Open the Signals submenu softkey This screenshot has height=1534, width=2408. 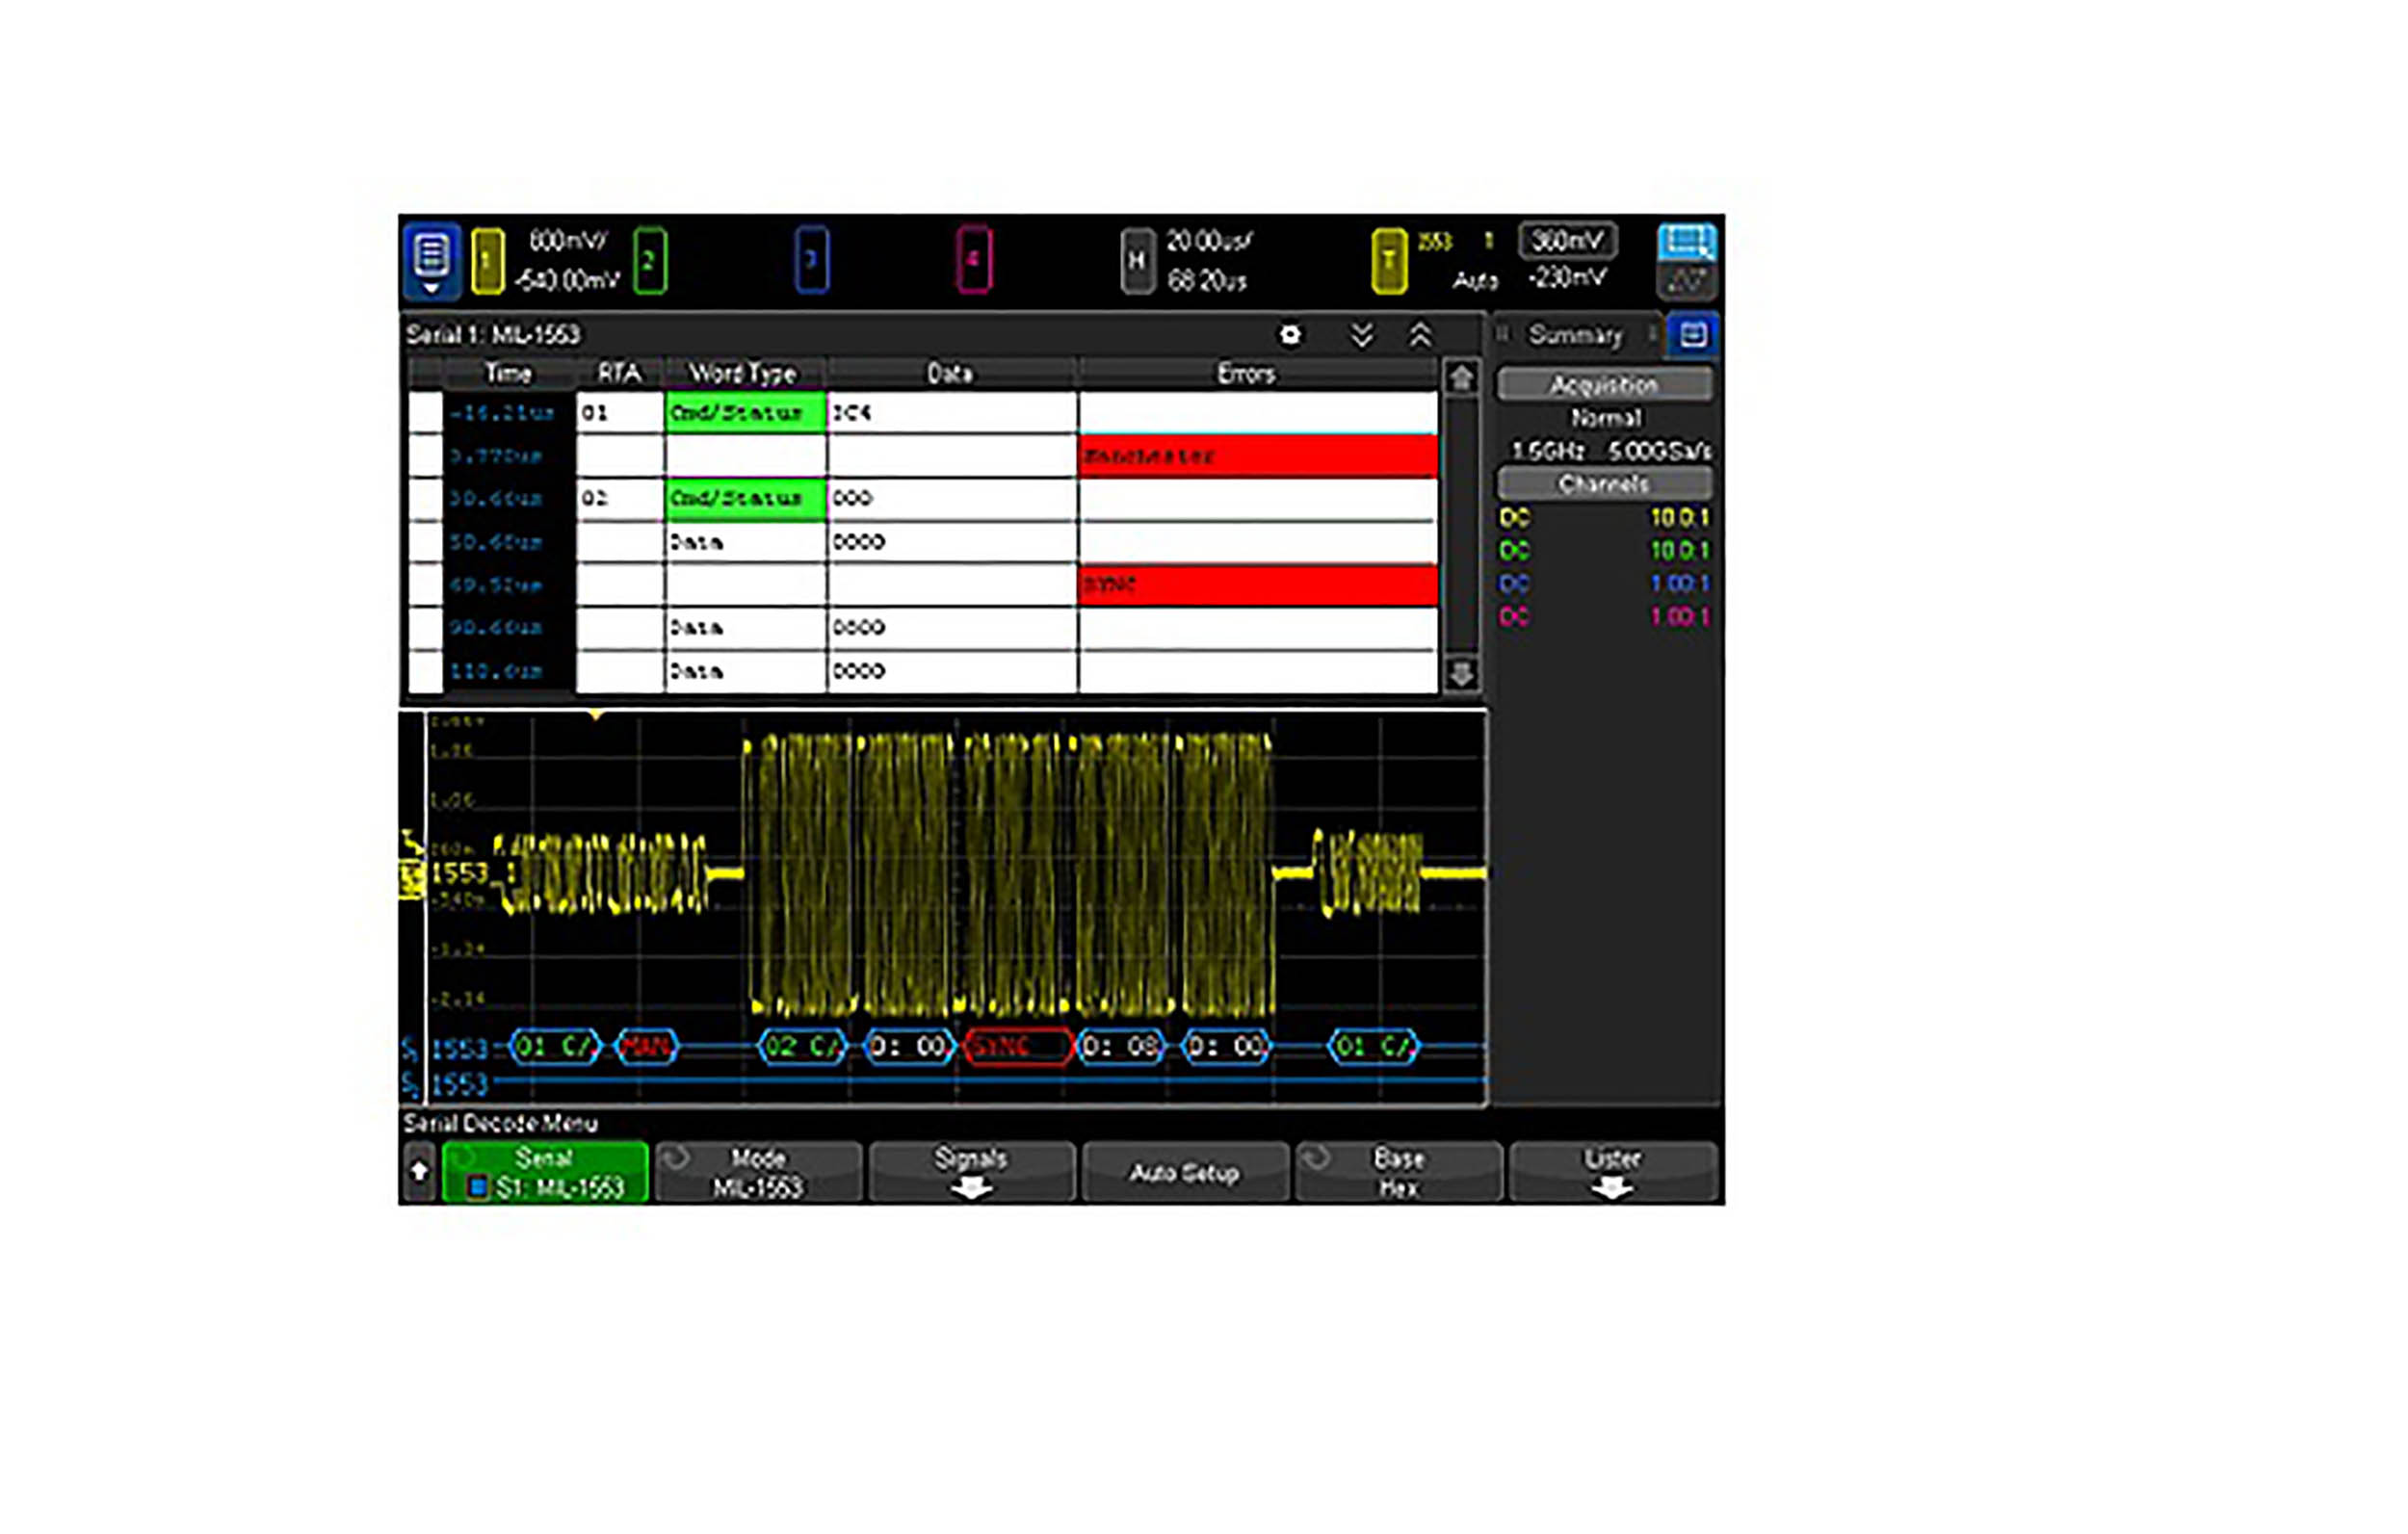click(x=971, y=1171)
